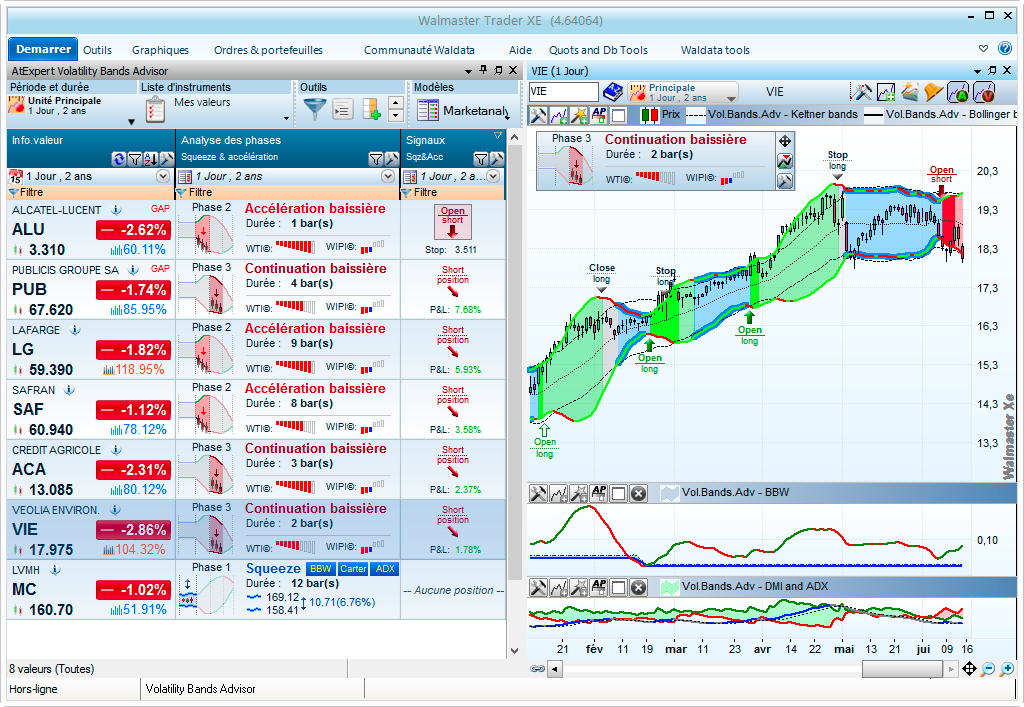Image resolution: width=1024 pixels, height=707 pixels.
Task: Click the filter icon in Analyse des phases header
Action: click(376, 159)
